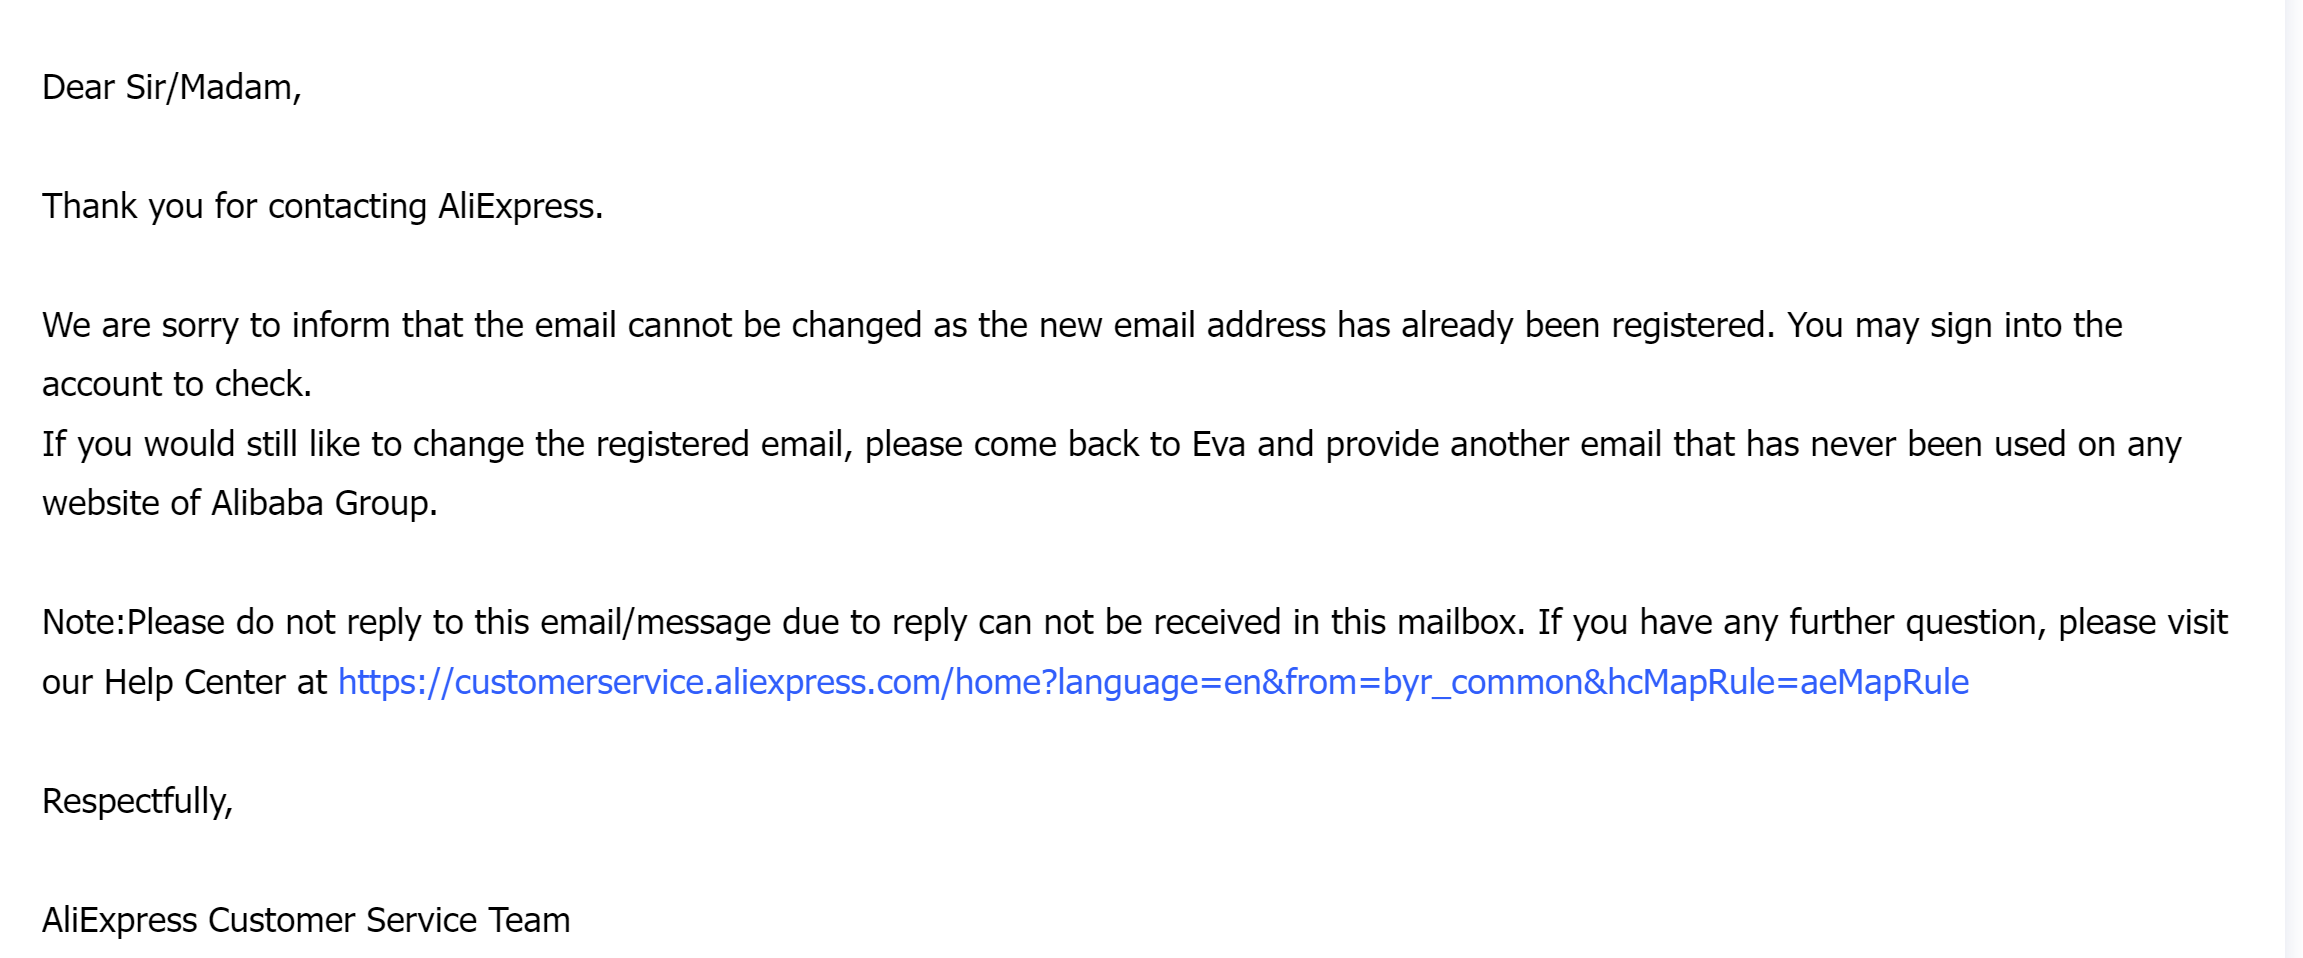Click the "Thank you for contacting AliExpress." sentence
The image size is (2303, 958).
(322, 206)
